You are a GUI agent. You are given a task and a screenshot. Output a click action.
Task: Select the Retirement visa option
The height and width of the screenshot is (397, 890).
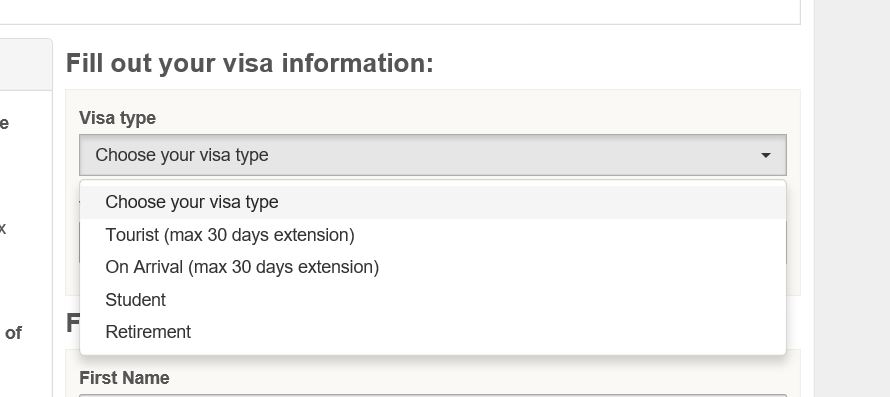point(433,332)
